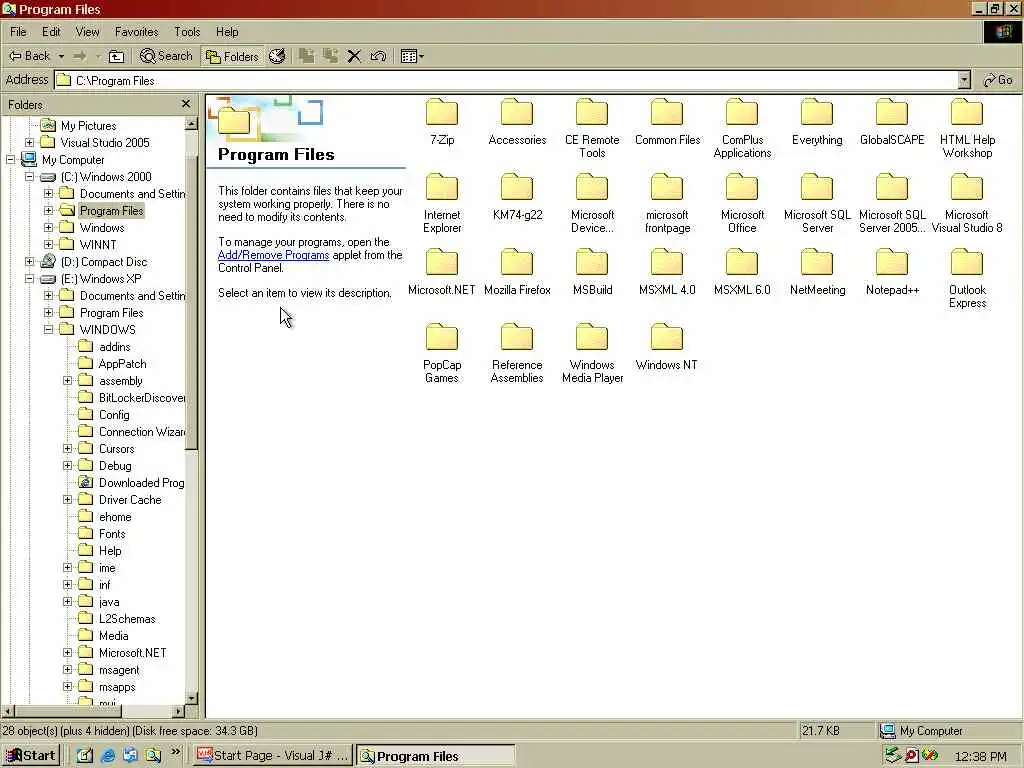Open the Favorites menu
Image resolution: width=1024 pixels, height=768 pixels.
(136, 31)
